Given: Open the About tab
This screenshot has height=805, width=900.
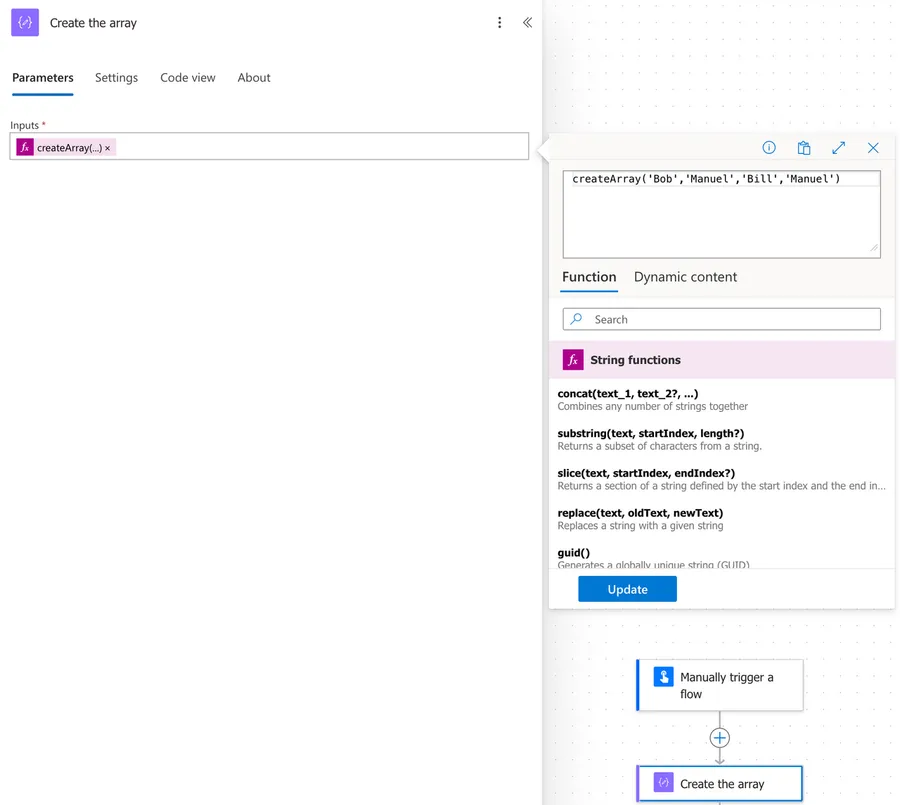Looking at the screenshot, I should (254, 78).
